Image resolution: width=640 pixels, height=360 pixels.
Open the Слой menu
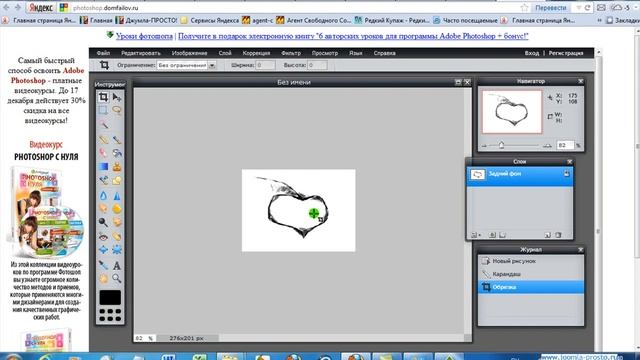pyautogui.click(x=225, y=53)
